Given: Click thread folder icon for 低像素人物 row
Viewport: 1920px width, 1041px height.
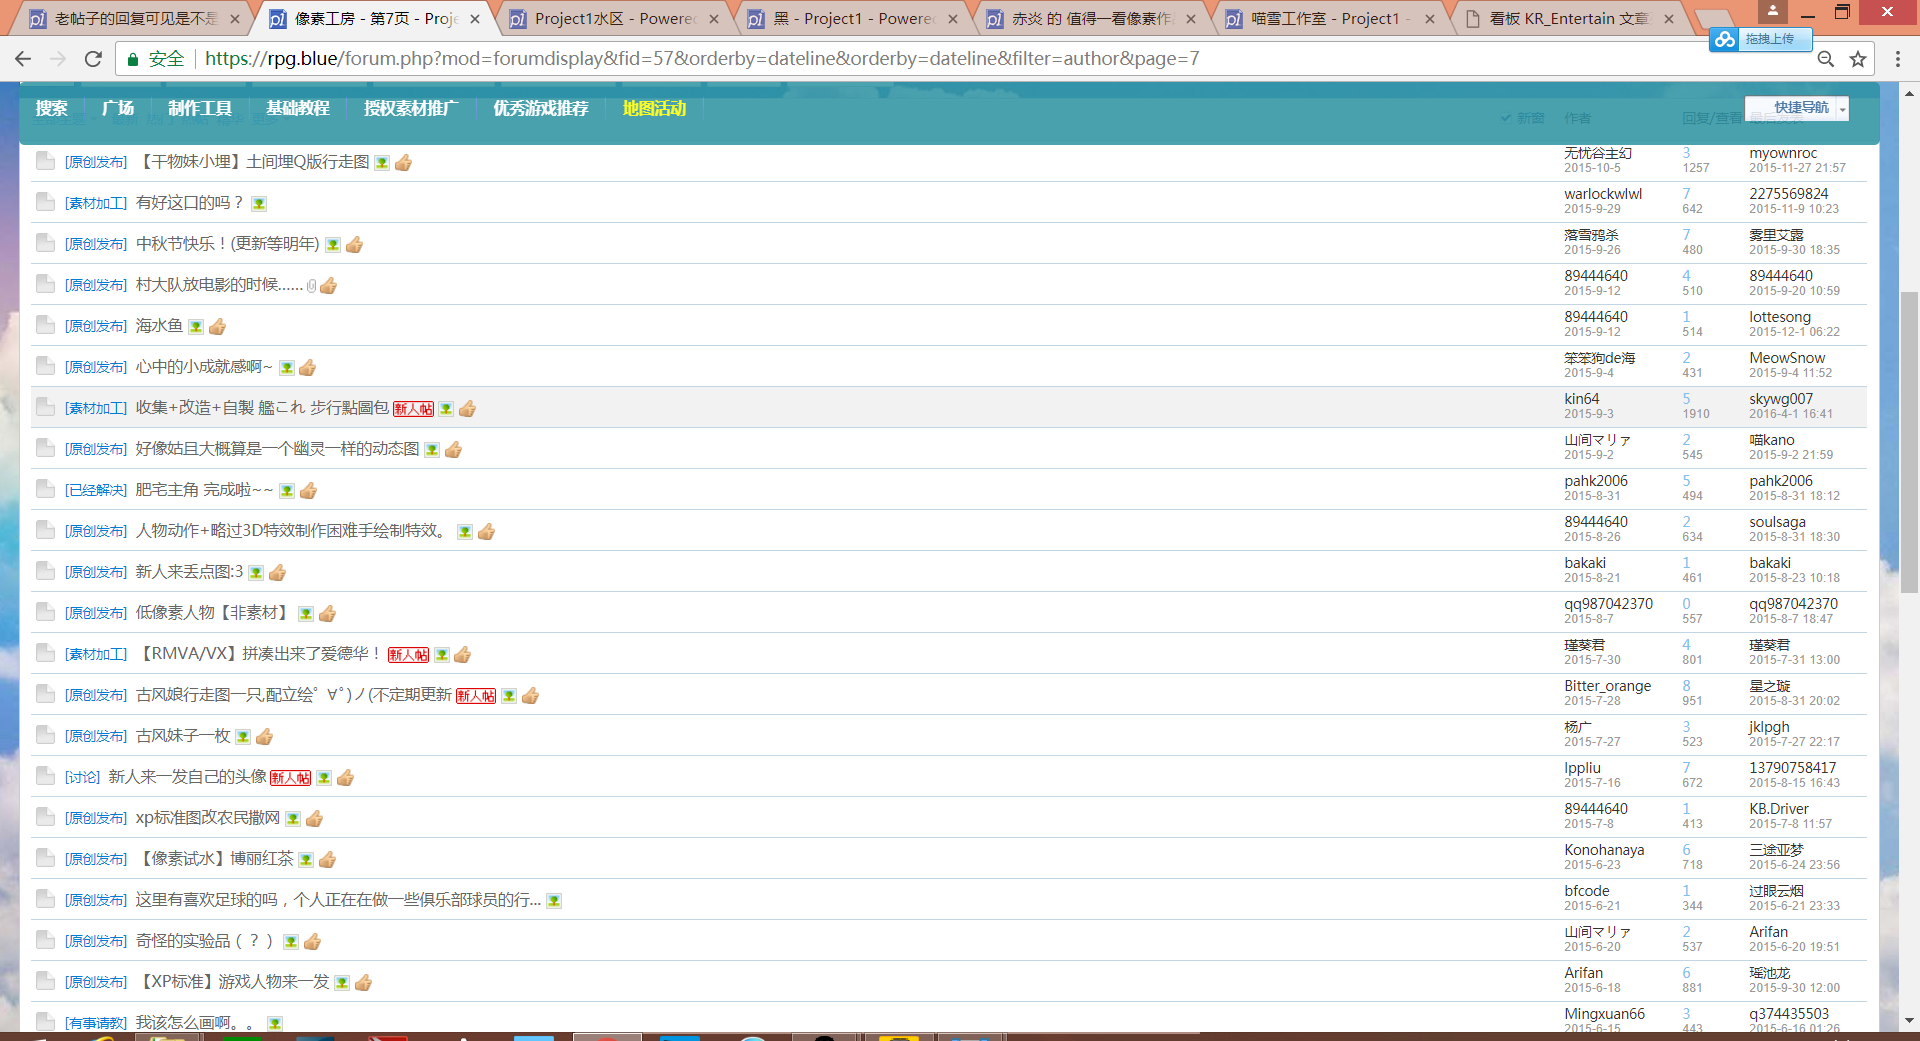Looking at the screenshot, I should 45,612.
